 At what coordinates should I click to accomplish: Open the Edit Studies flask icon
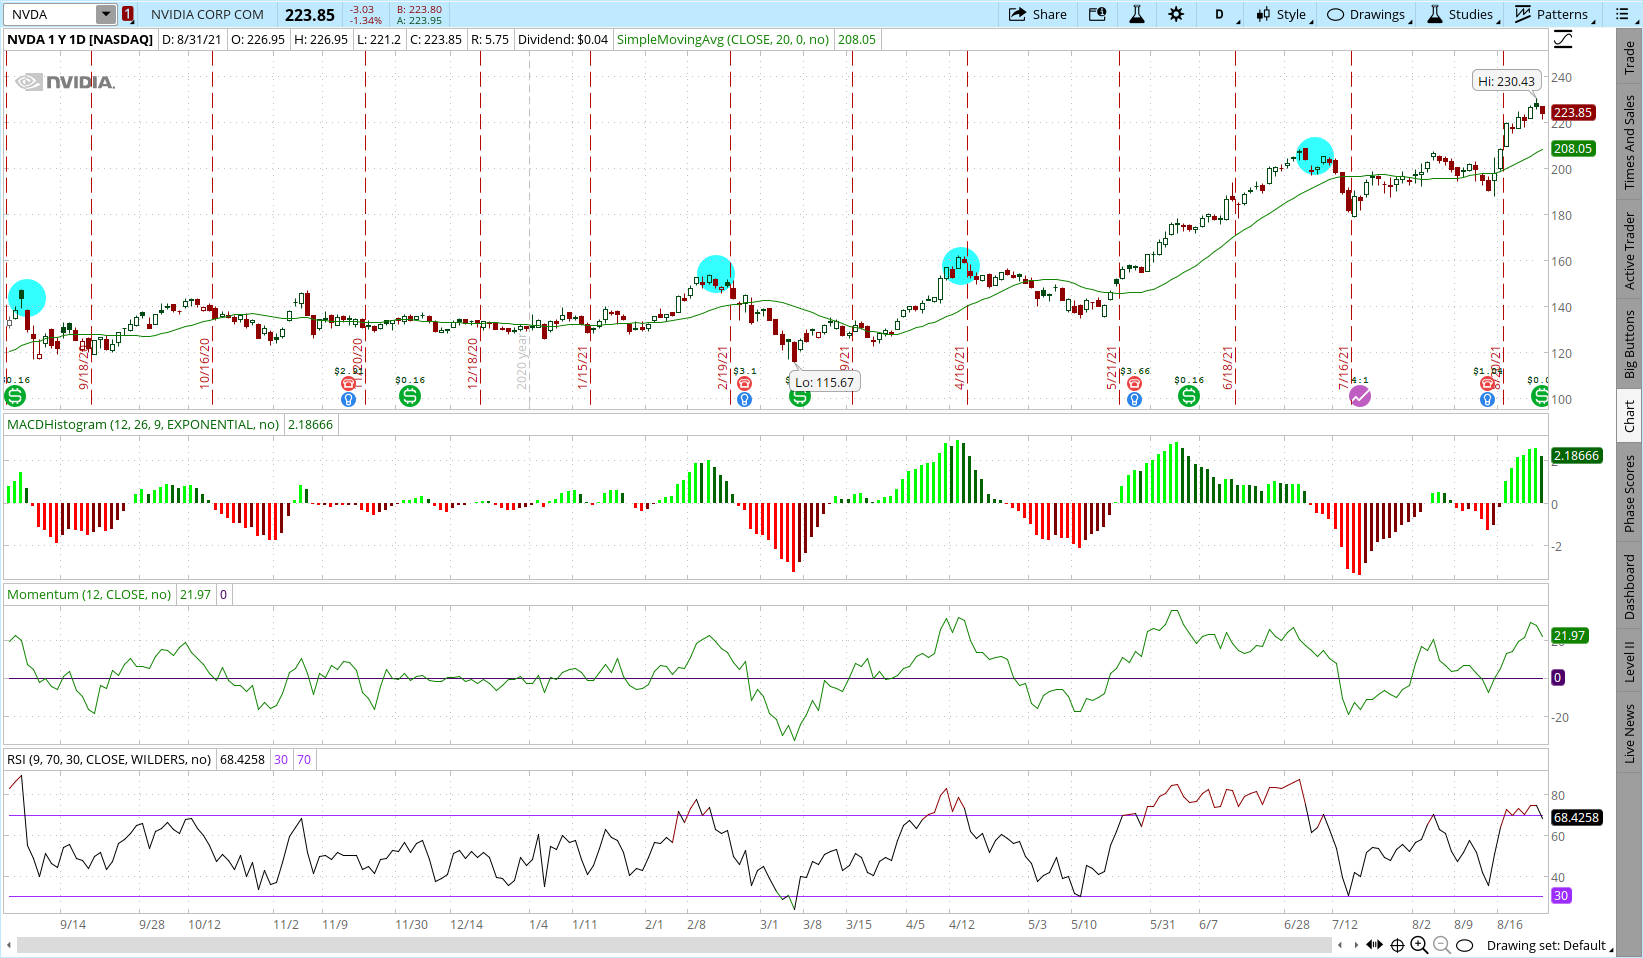point(1137,14)
